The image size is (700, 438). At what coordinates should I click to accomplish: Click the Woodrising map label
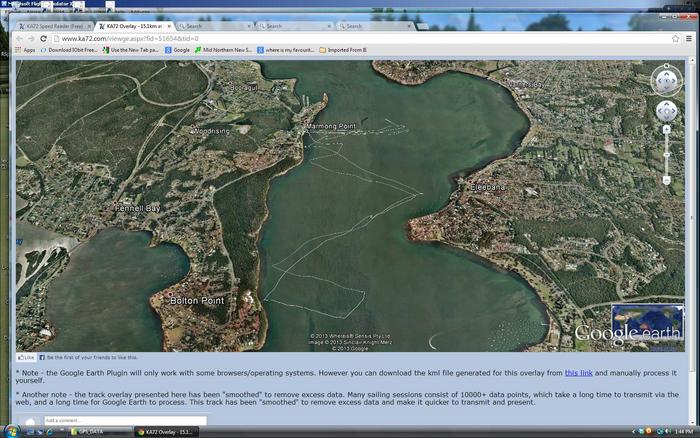click(x=211, y=131)
